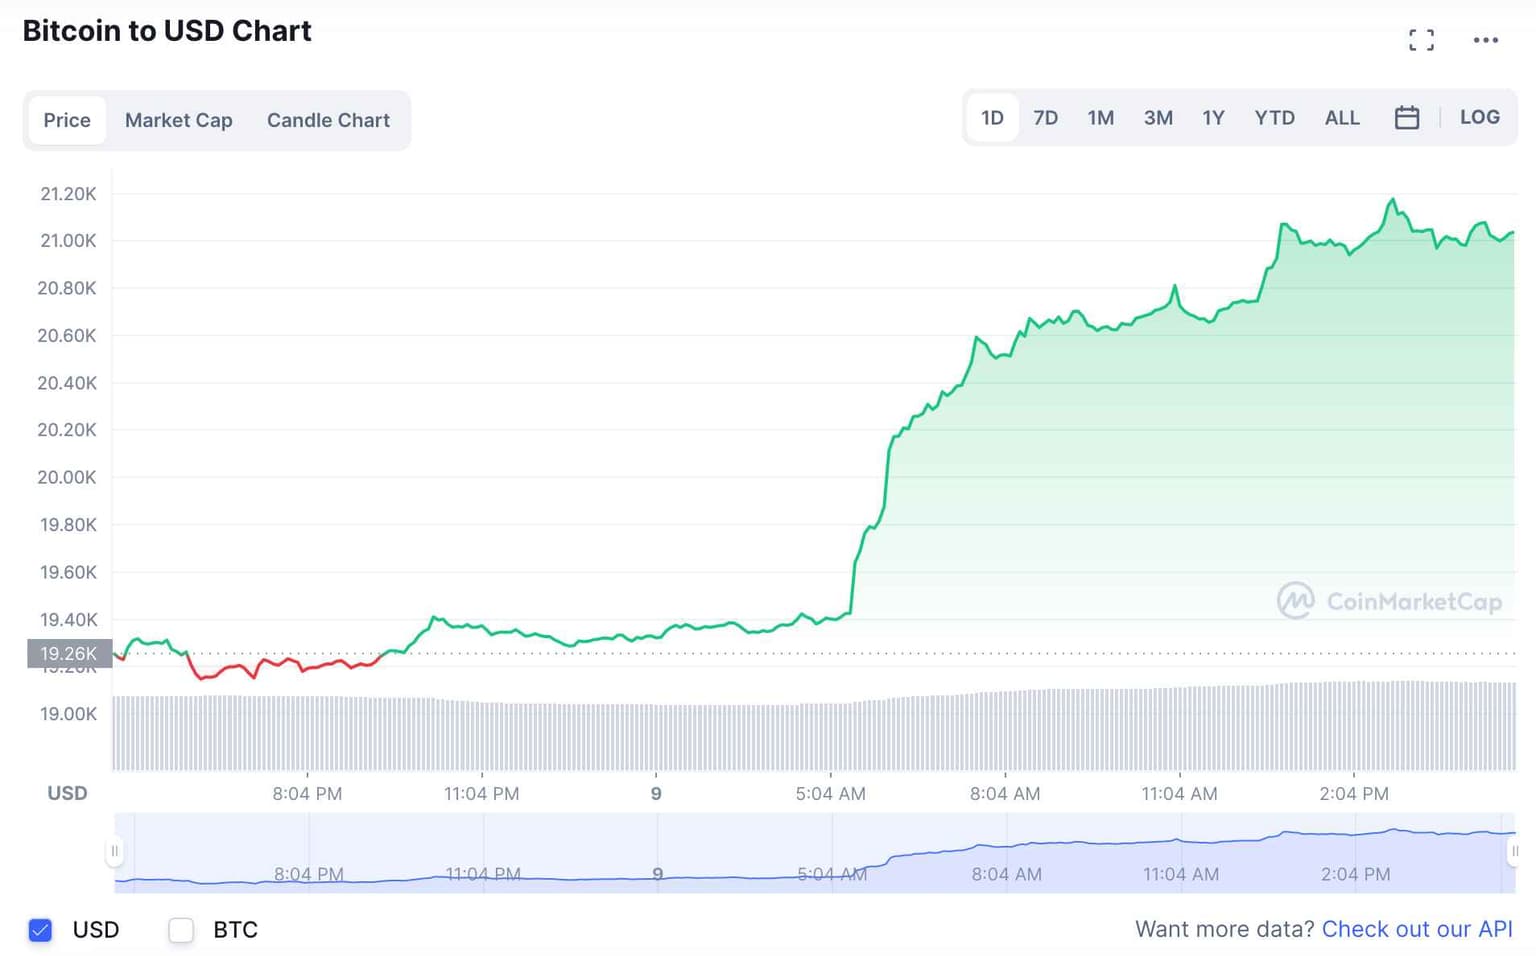Open the fullscreen chart view icon
Image resolution: width=1536 pixels, height=956 pixels.
1421,40
